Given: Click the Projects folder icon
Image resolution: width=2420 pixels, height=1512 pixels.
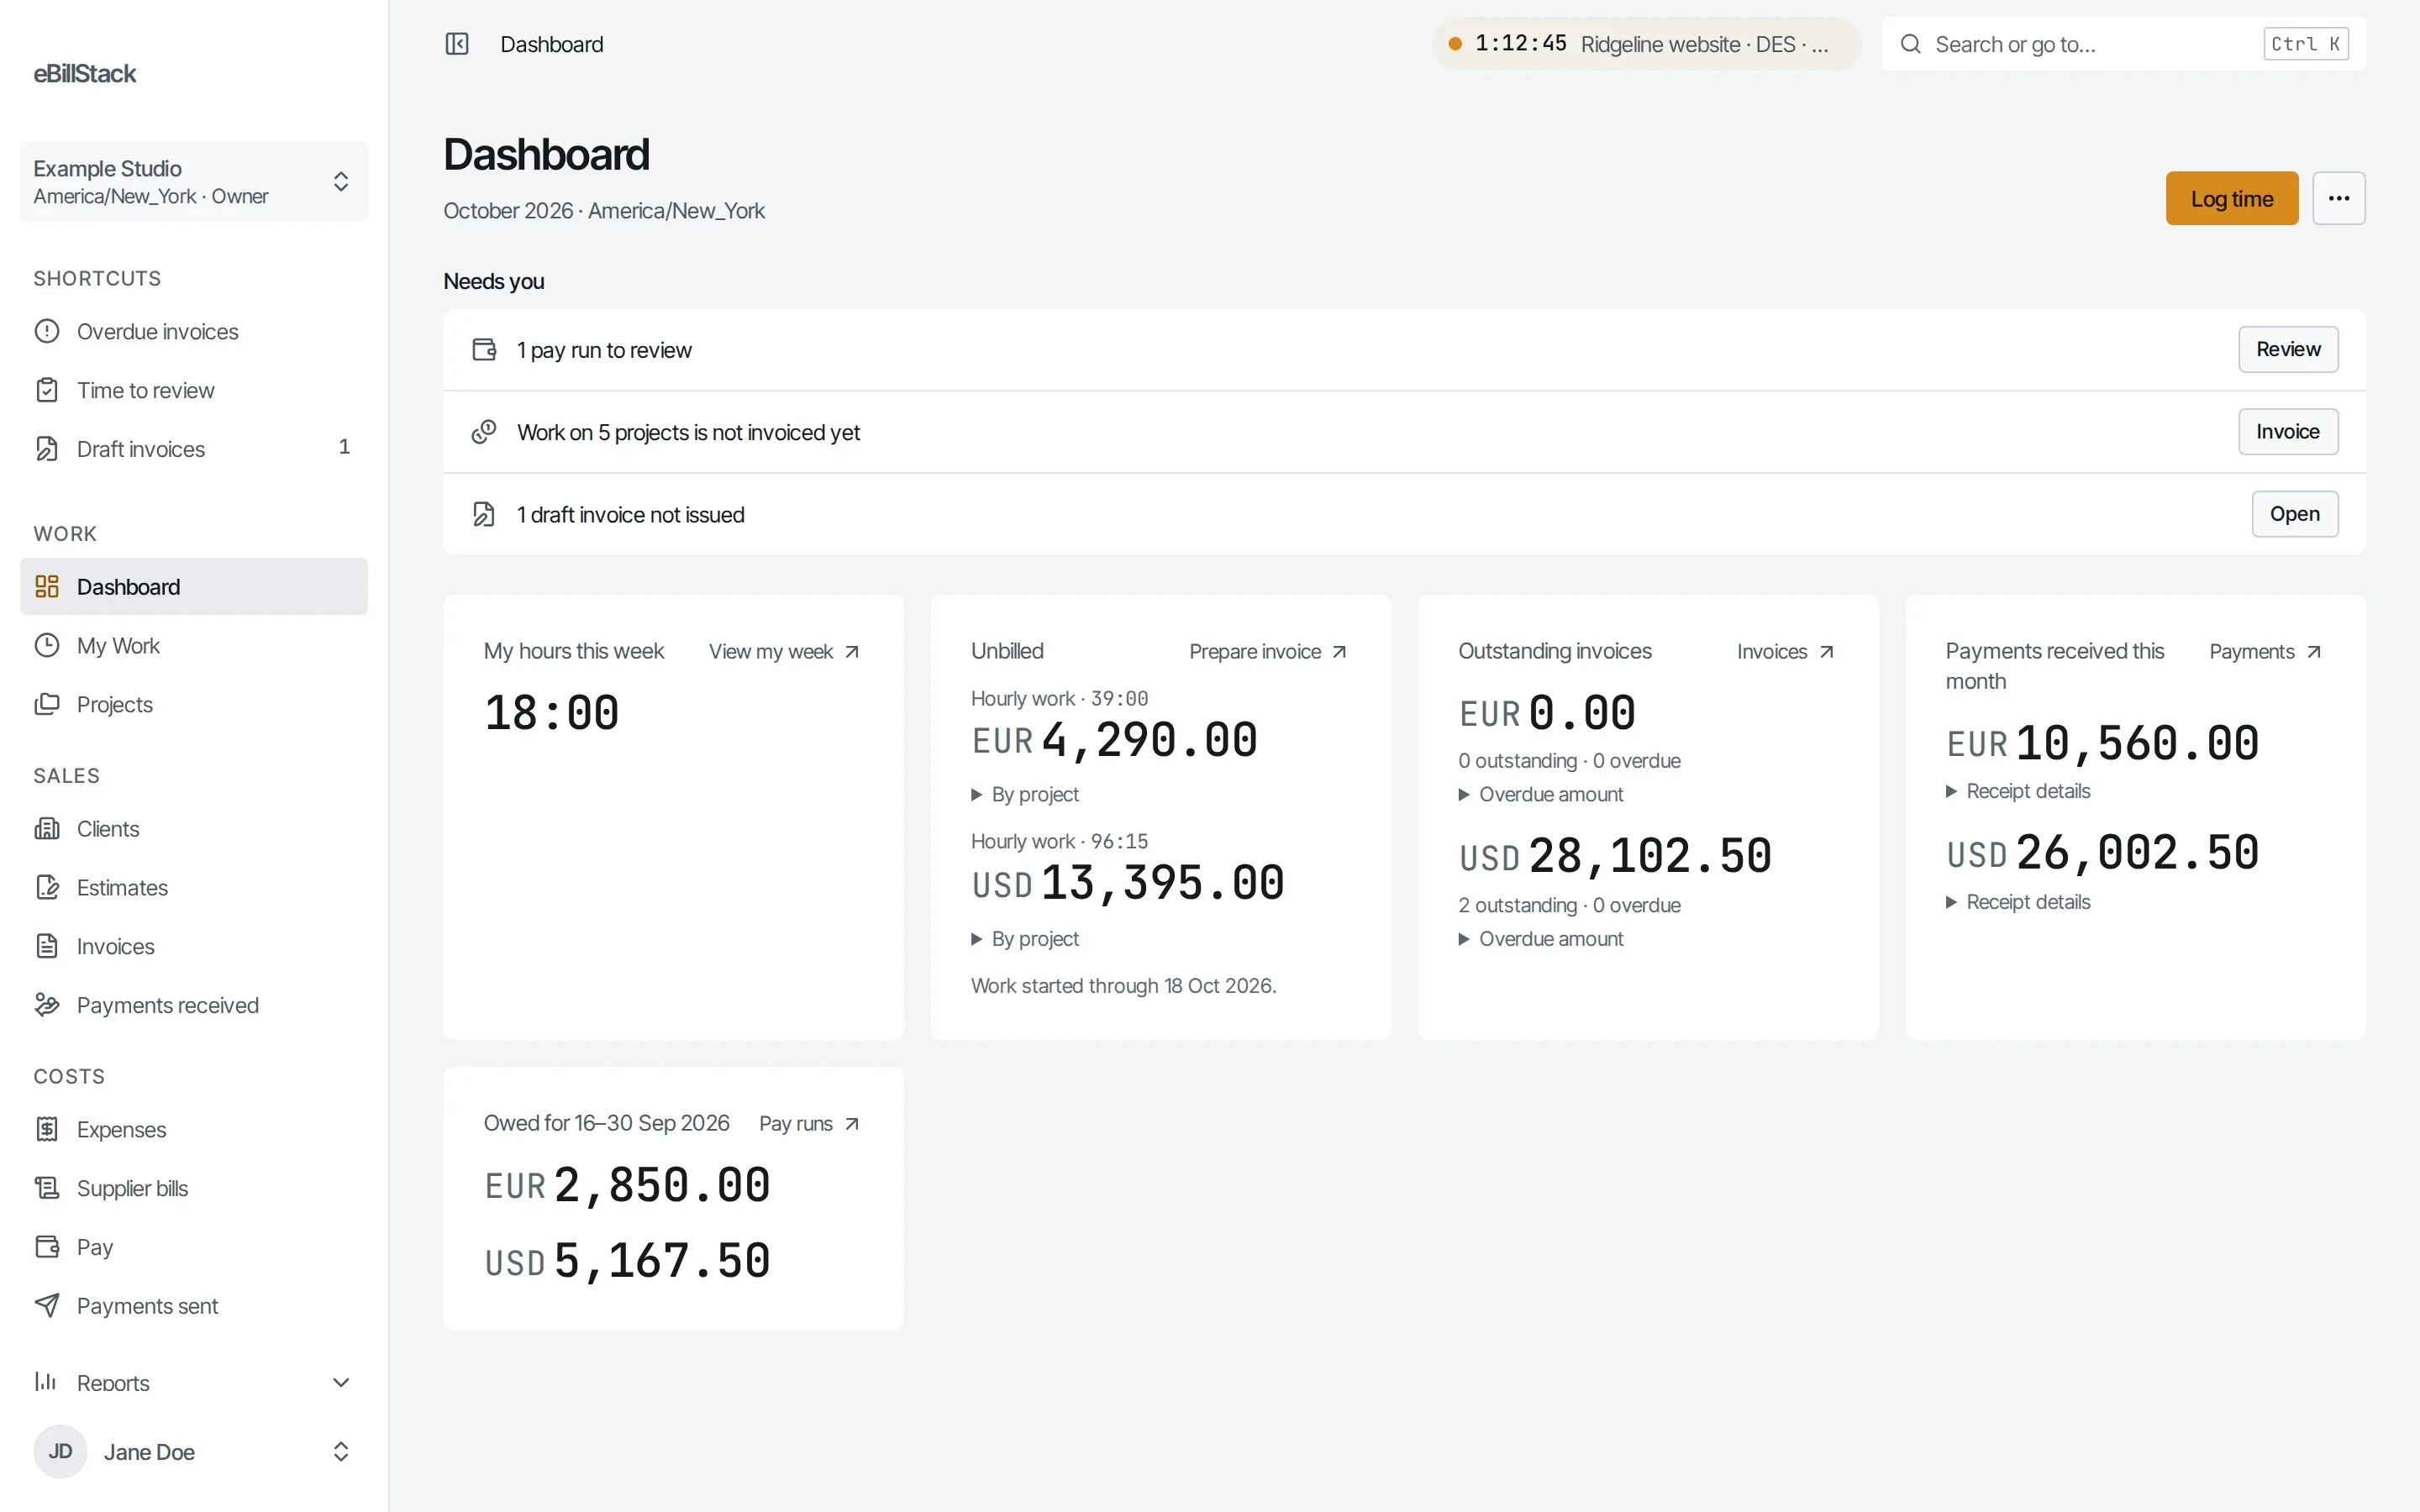Looking at the screenshot, I should pos(47,705).
